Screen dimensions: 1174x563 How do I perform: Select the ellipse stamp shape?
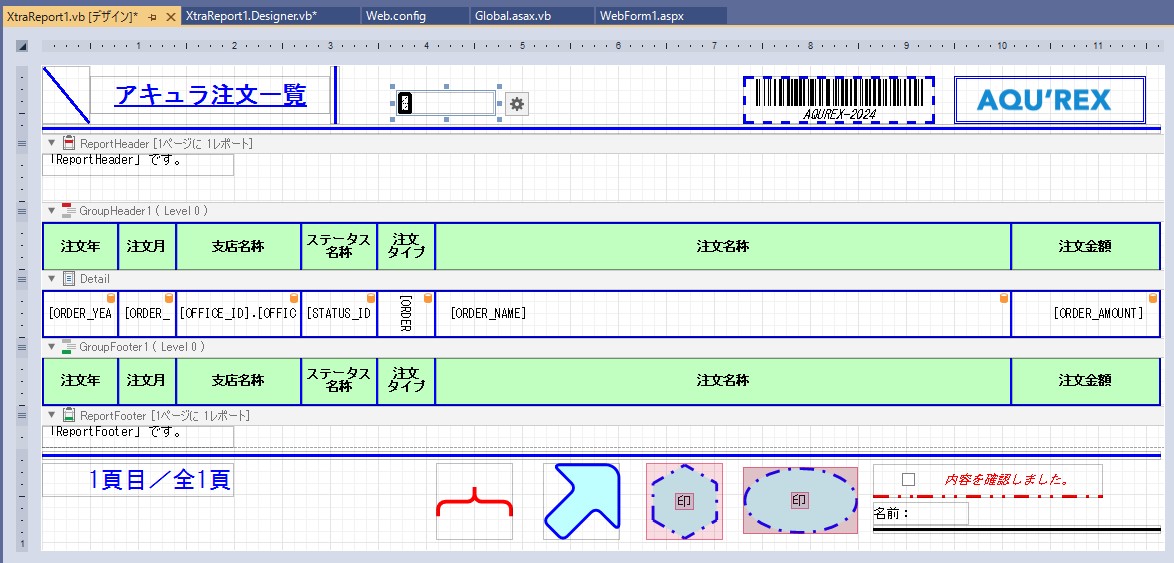[799, 500]
